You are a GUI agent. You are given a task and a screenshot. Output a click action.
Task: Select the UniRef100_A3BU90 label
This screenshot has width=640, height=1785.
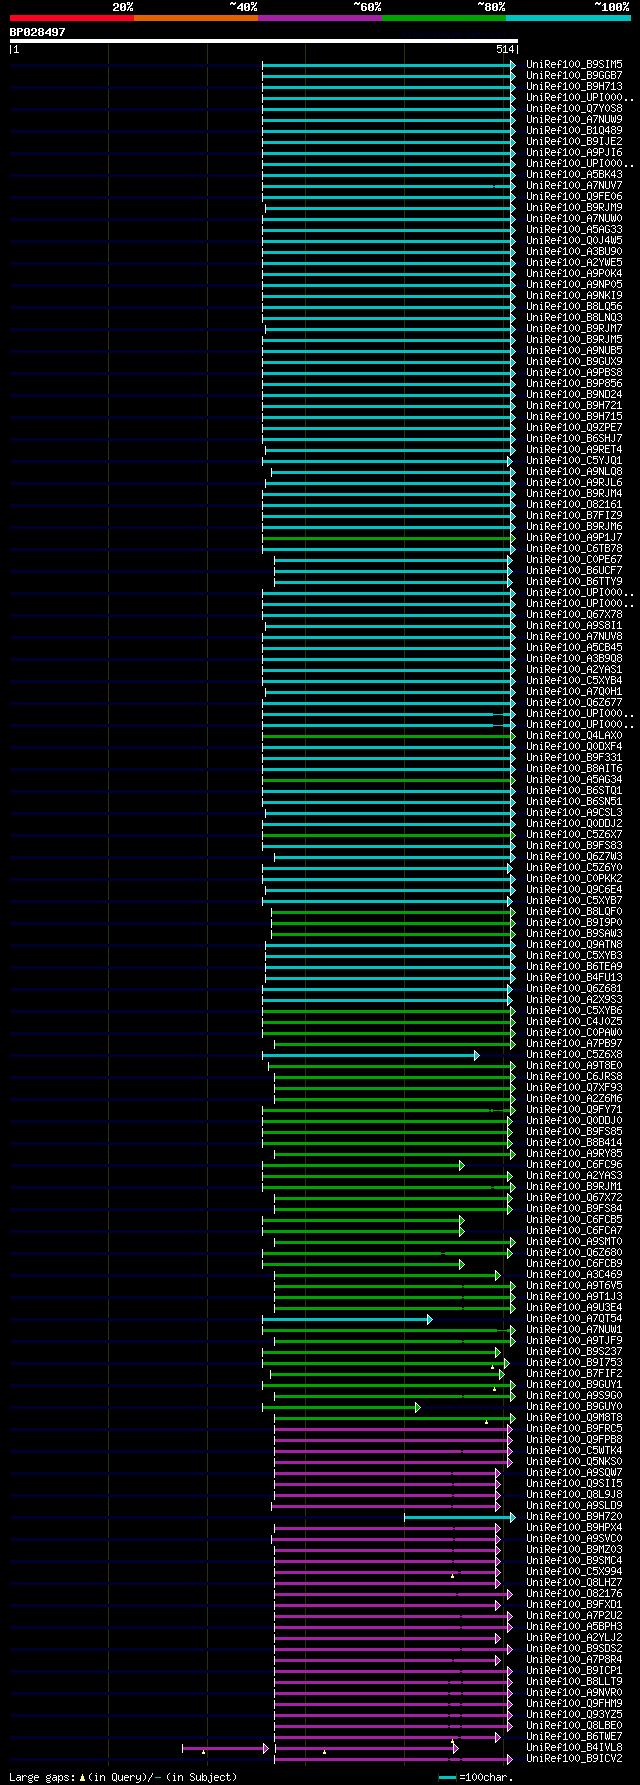click(x=574, y=251)
